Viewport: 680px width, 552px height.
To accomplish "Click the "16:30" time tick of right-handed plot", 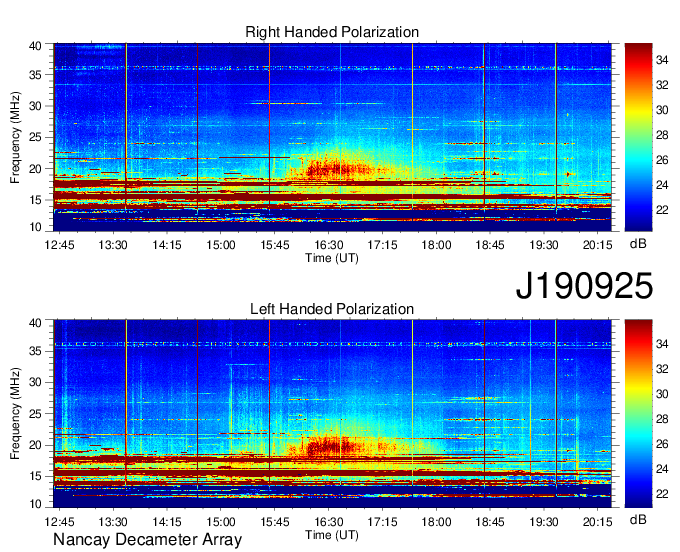I will click(328, 245).
